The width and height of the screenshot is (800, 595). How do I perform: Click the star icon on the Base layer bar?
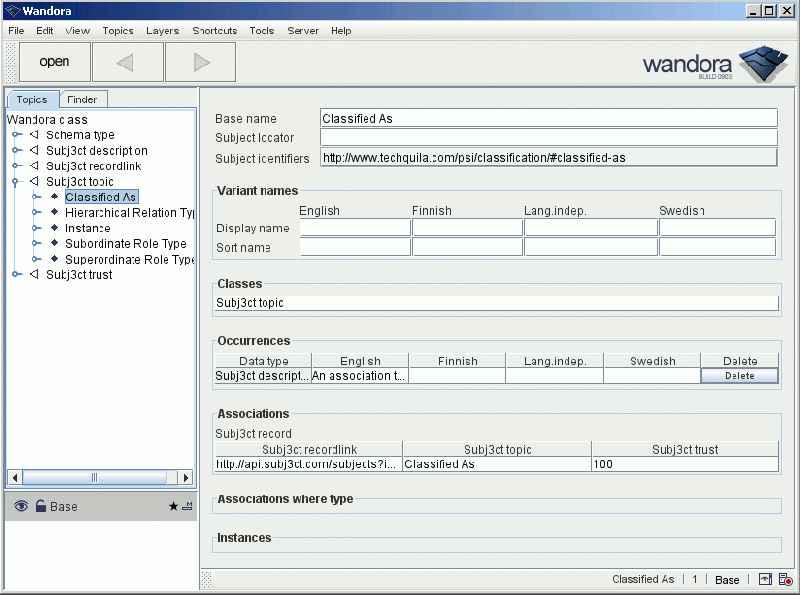tap(173, 506)
